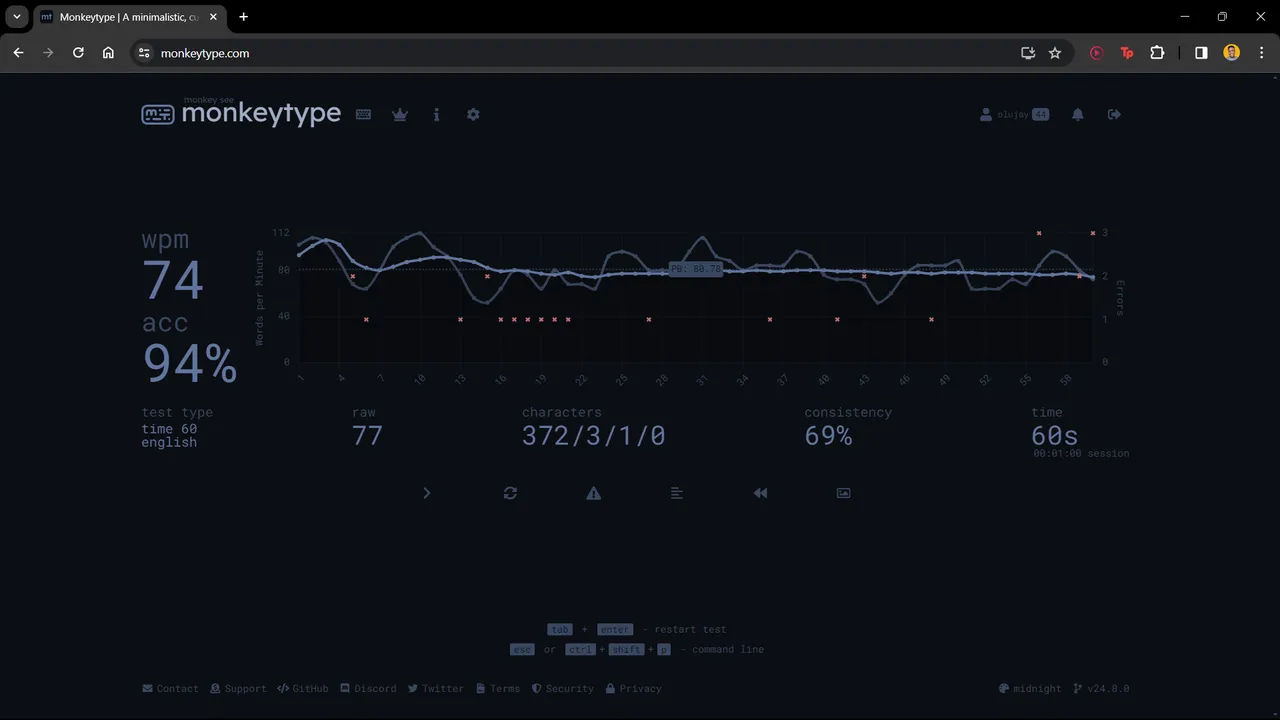Image resolution: width=1280 pixels, height=720 pixels.
Task: Open the v24.8.0 version changelog
Action: pyautogui.click(x=1101, y=689)
